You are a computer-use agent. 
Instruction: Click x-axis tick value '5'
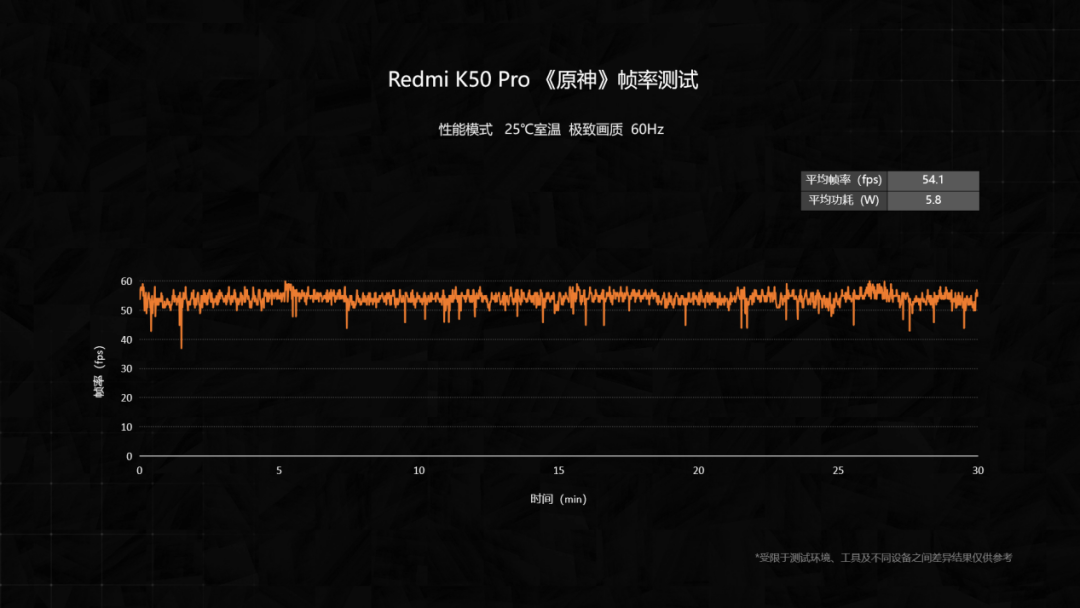tap(279, 470)
